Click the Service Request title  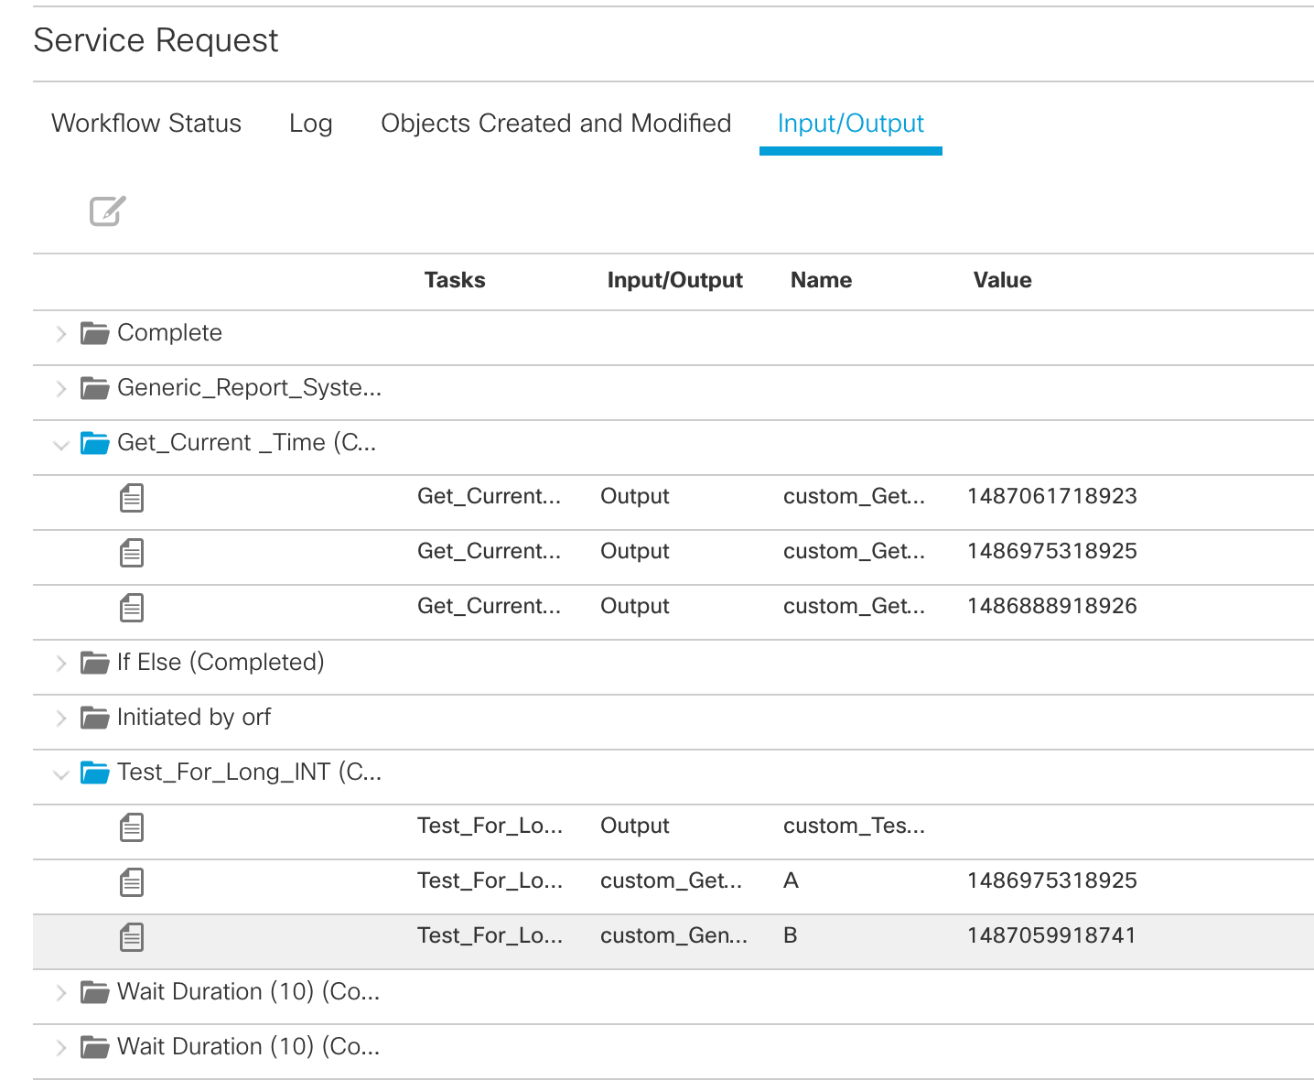[x=156, y=40]
